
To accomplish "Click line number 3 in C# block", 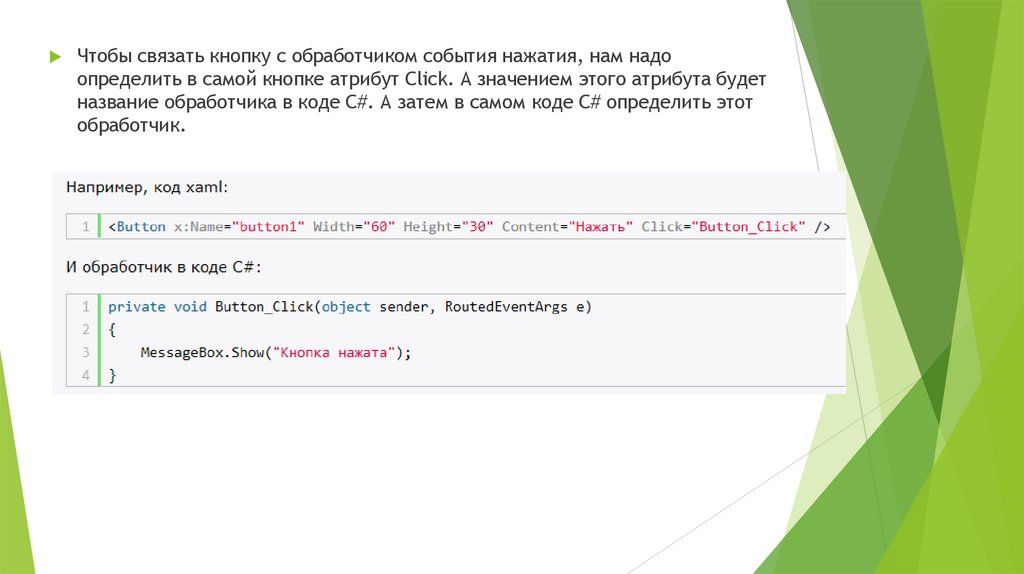I will pyautogui.click(x=86, y=353).
